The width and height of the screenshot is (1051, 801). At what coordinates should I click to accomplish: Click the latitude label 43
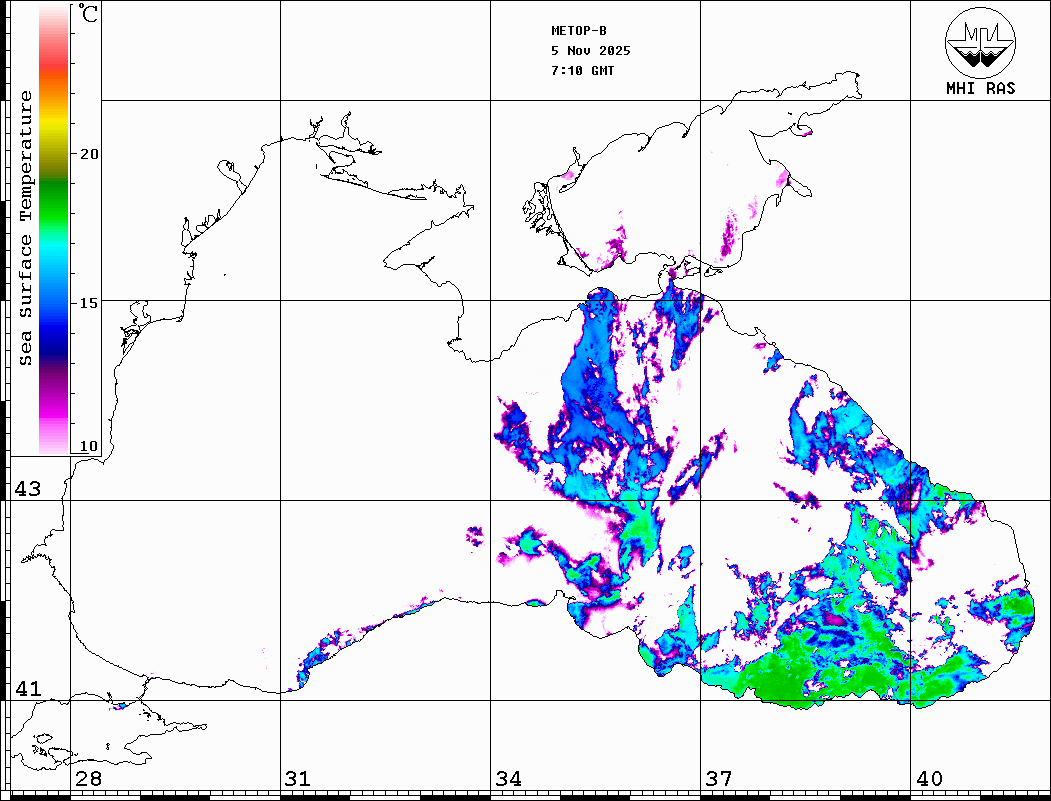[x=26, y=489]
